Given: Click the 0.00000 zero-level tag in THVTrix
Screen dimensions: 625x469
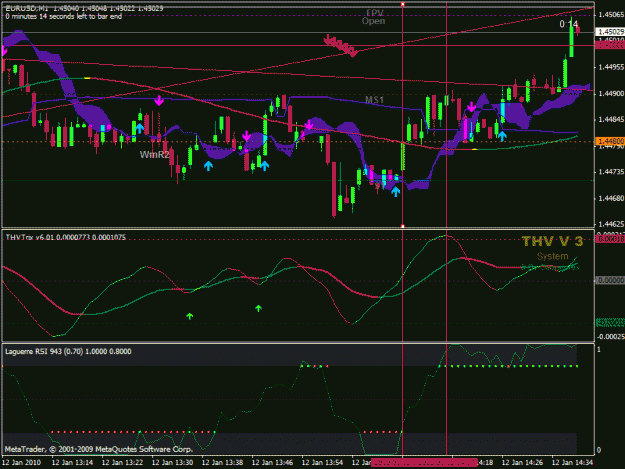Looking at the screenshot, I should pyautogui.click(x=610, y=281).
